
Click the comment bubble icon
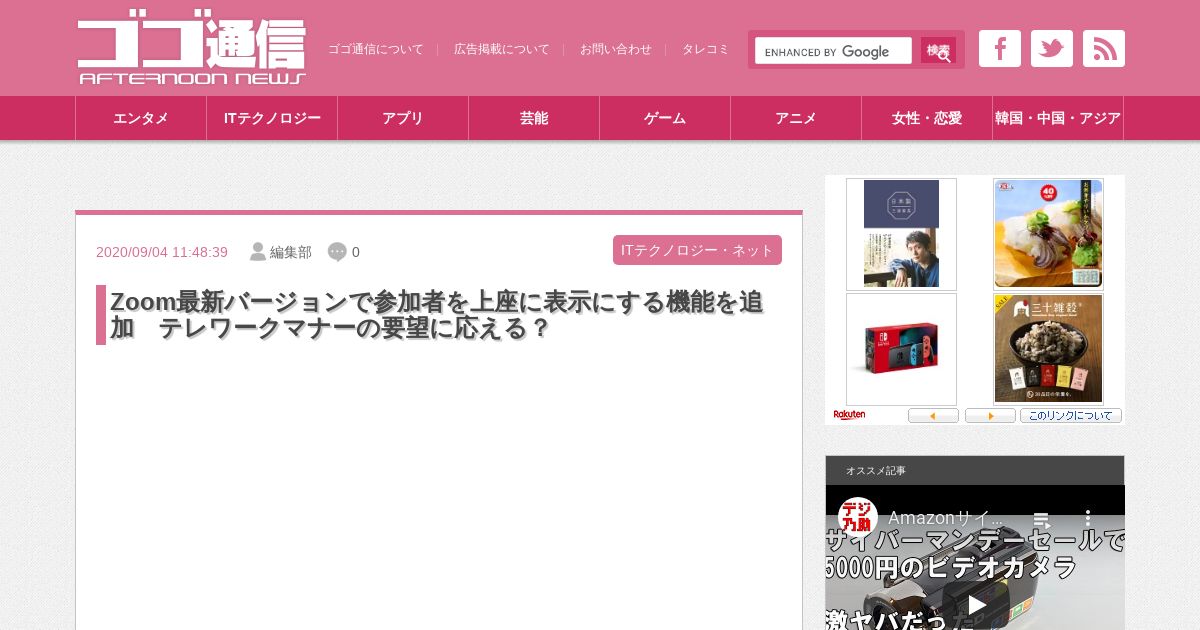(337, 252)
